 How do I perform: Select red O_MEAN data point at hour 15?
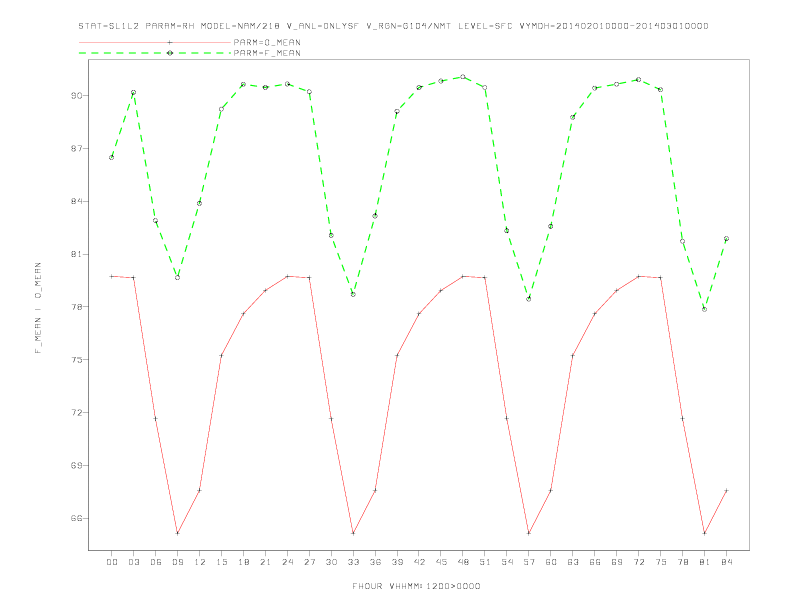(221, 355)
